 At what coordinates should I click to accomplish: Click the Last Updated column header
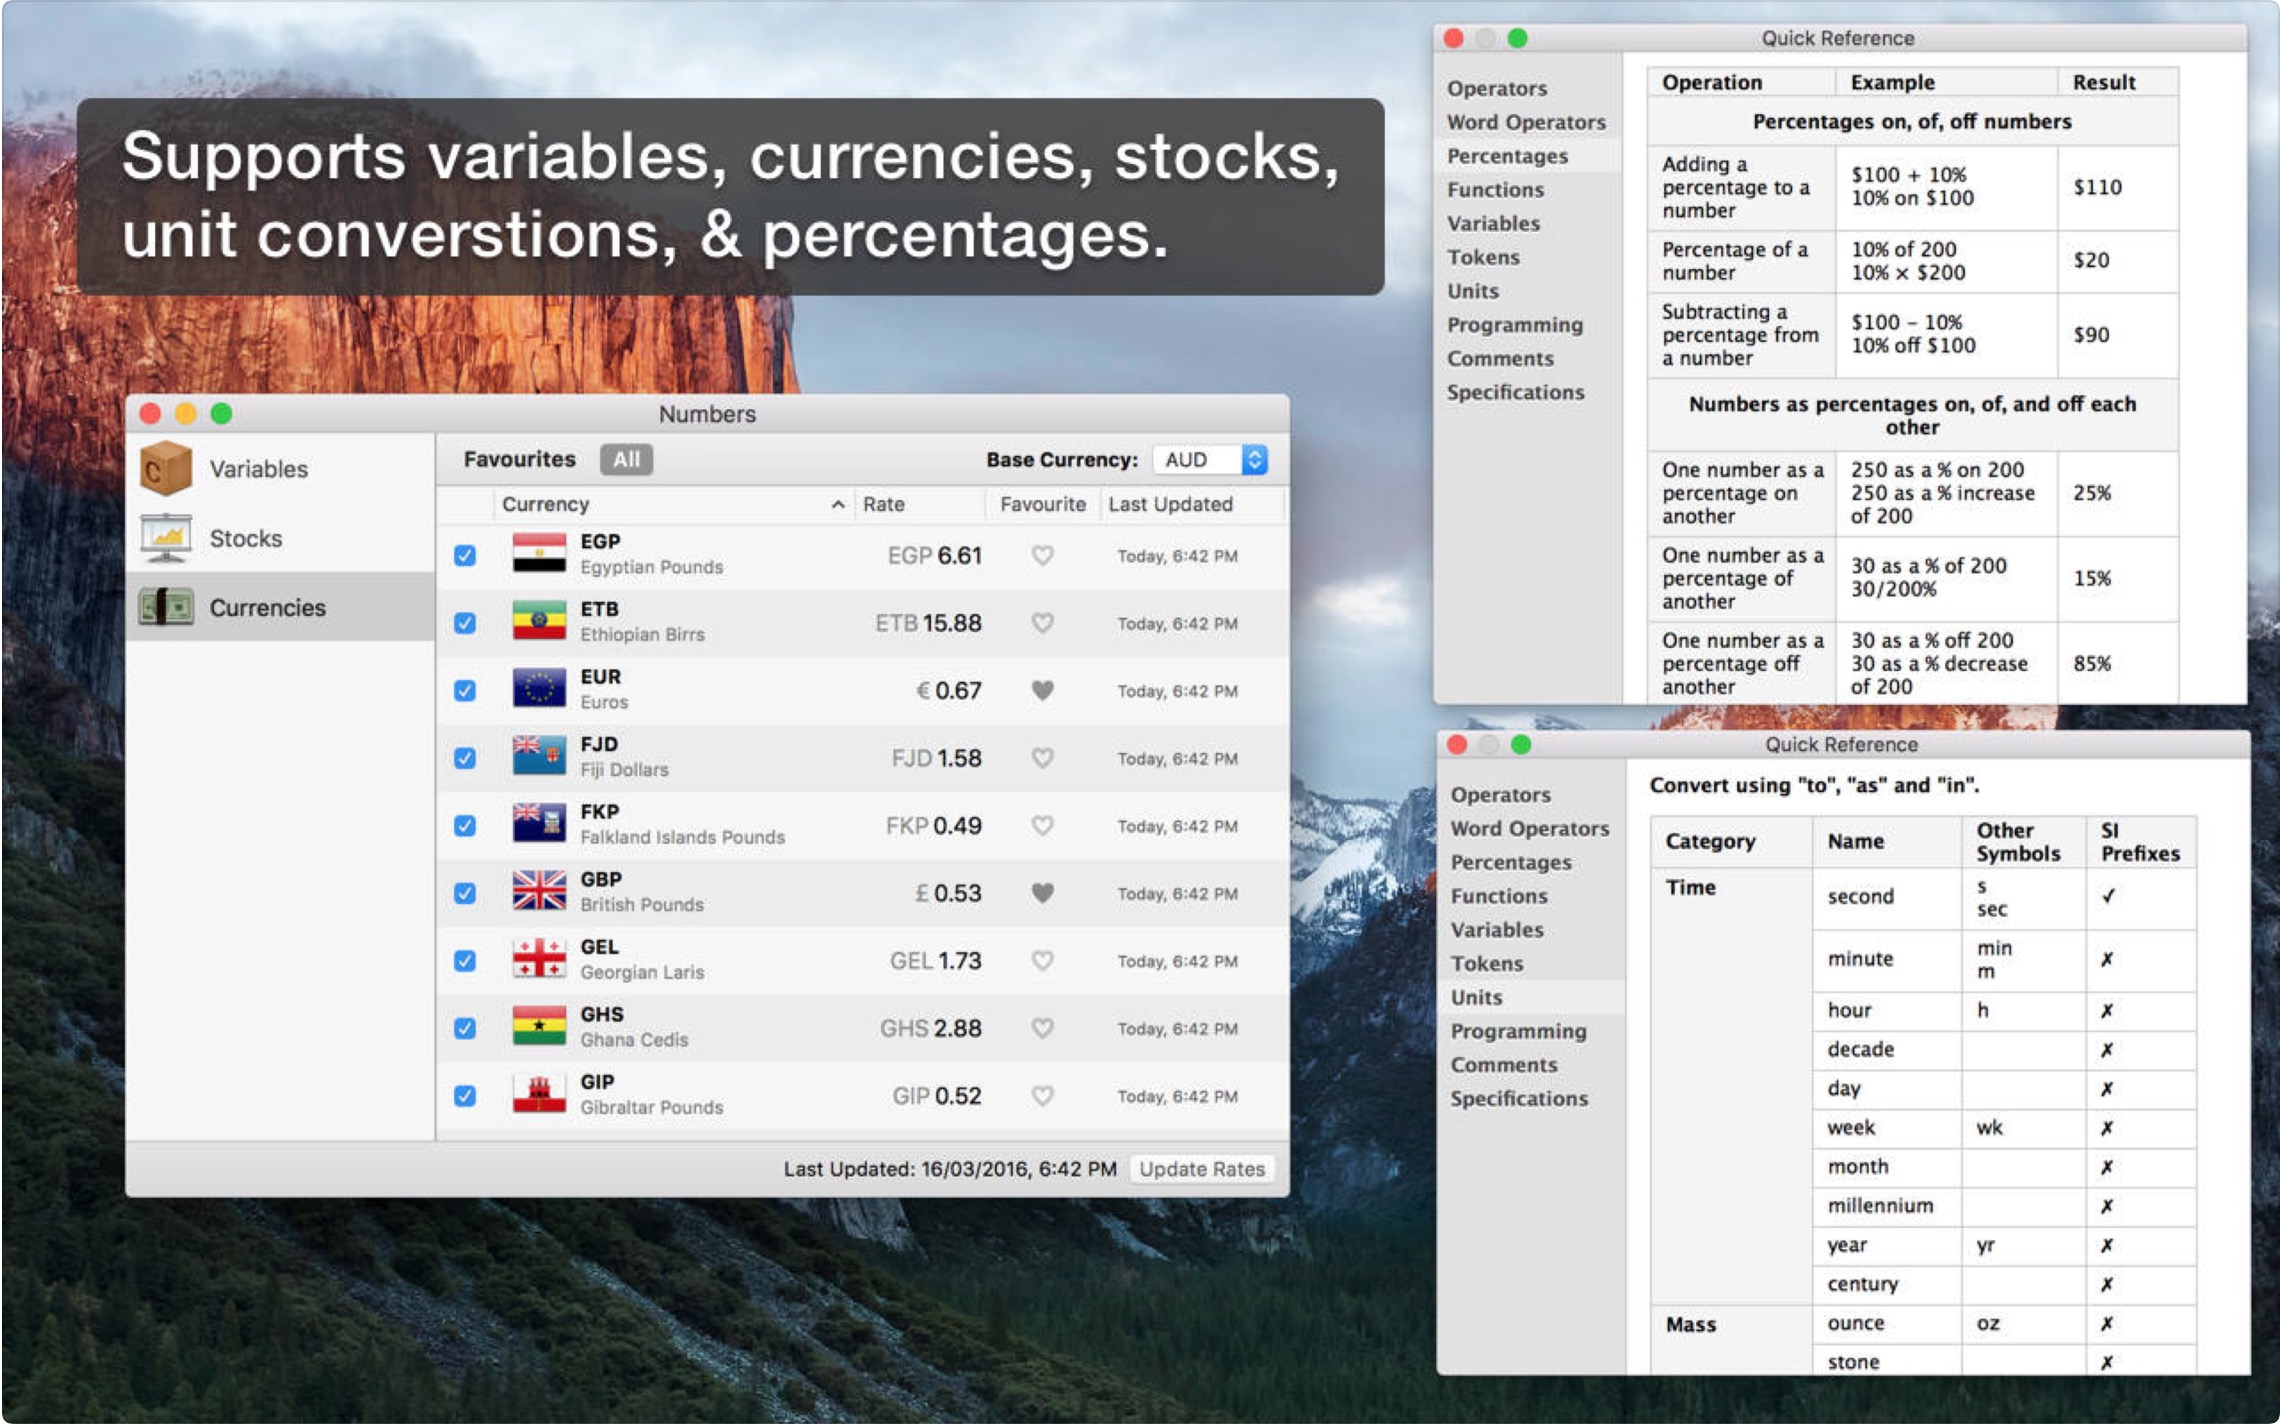(1170, 504)
